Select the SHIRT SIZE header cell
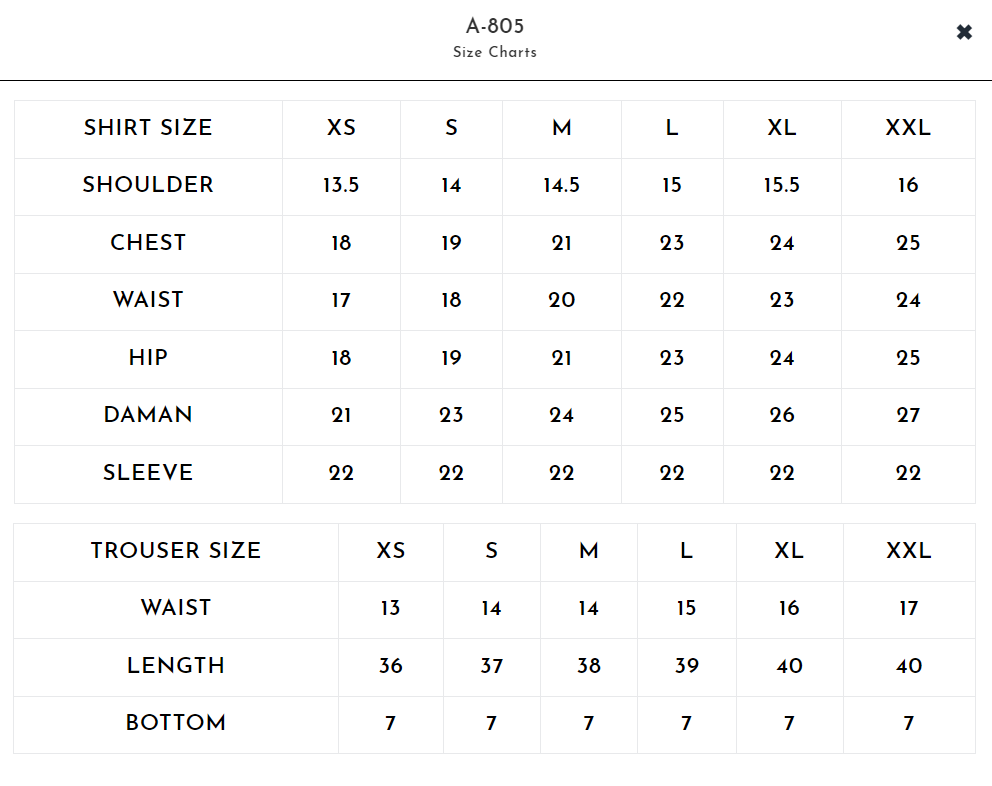 pos(148,128)
